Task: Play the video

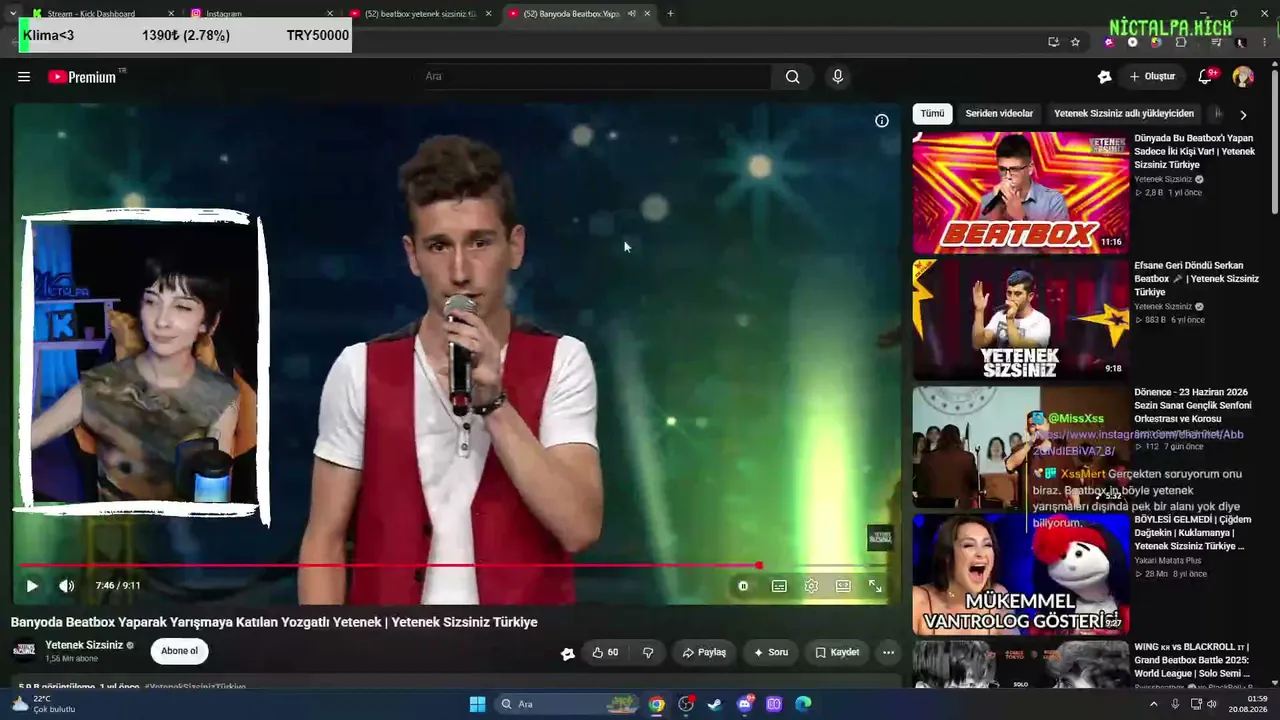Action: [x=31, y=586]
